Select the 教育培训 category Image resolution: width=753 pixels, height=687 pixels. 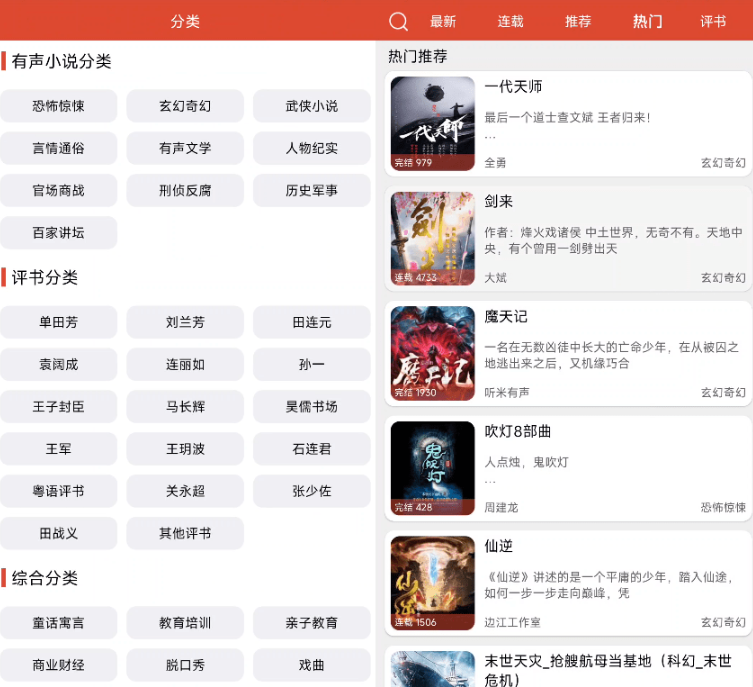point(185,623)
